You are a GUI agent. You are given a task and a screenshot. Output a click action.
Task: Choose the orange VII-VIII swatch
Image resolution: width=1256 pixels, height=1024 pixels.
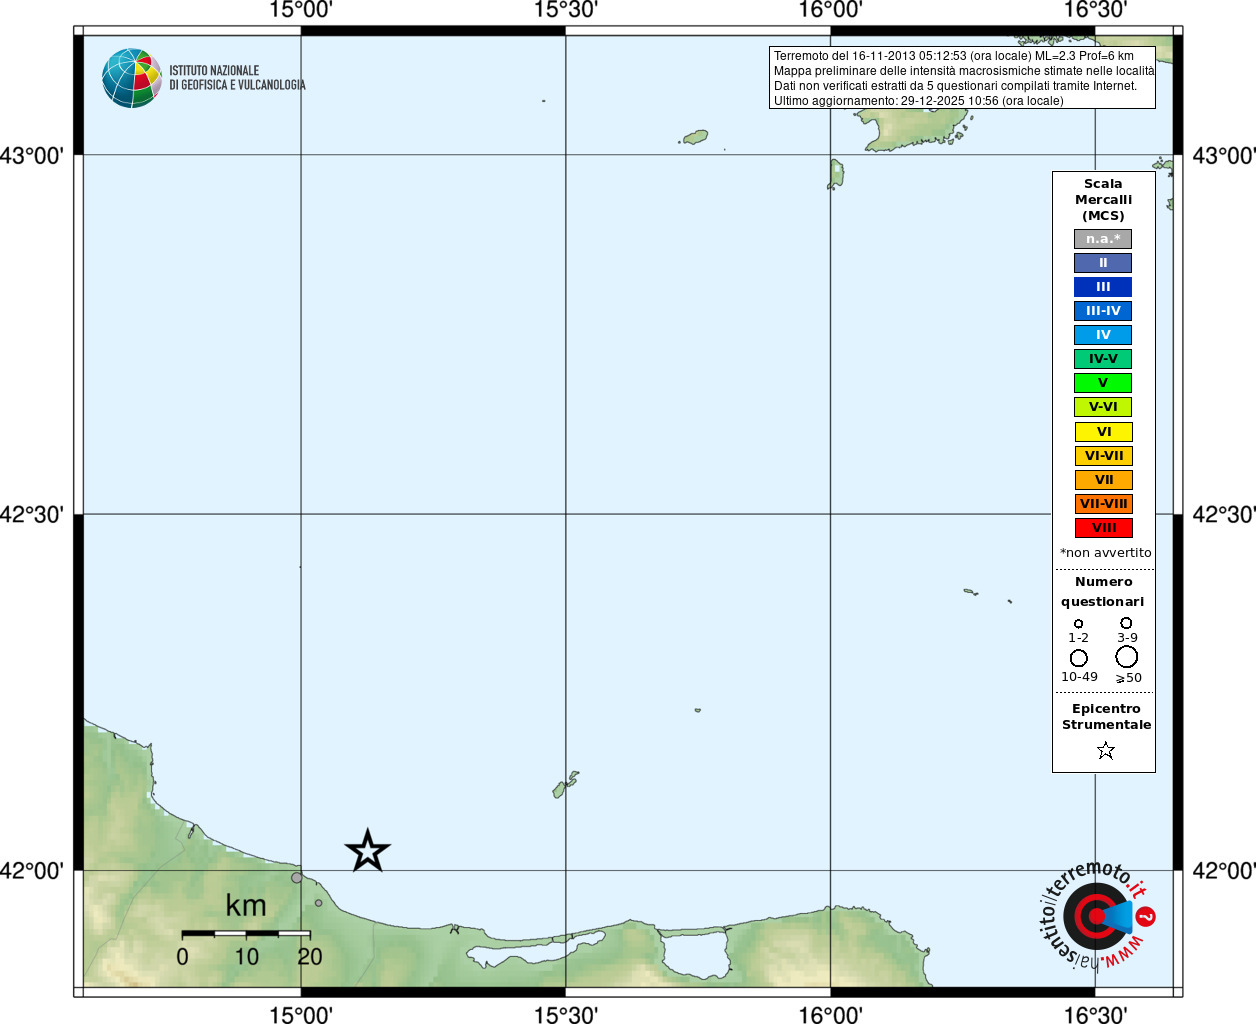[1103, 504]
